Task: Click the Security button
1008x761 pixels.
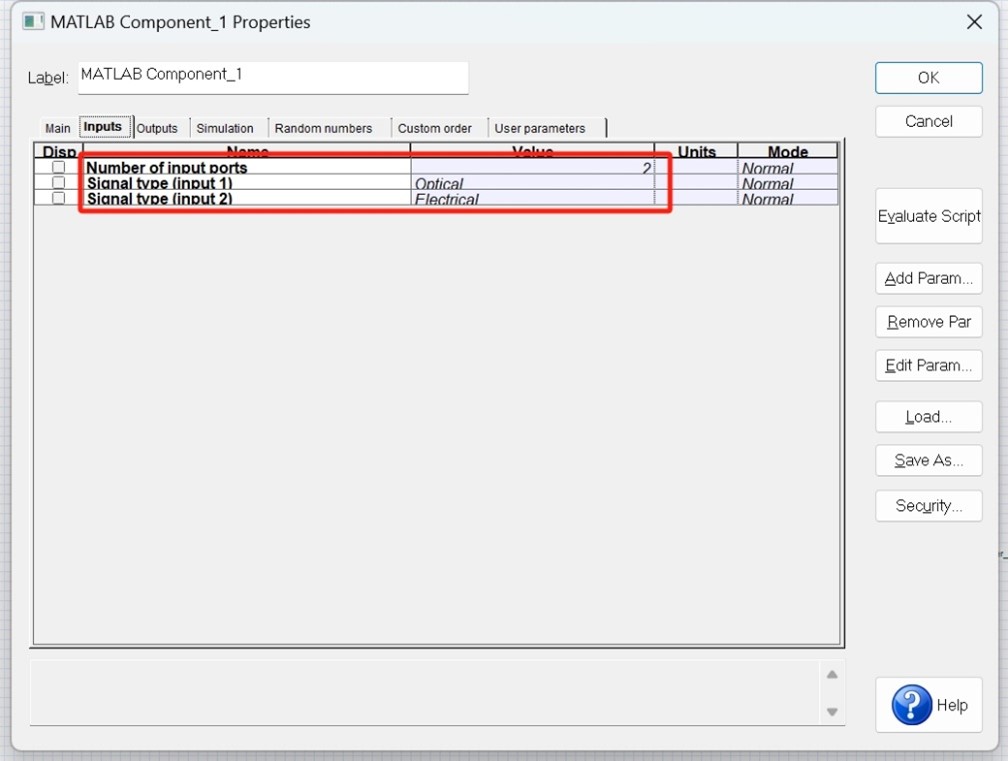Action: [928, 505]
